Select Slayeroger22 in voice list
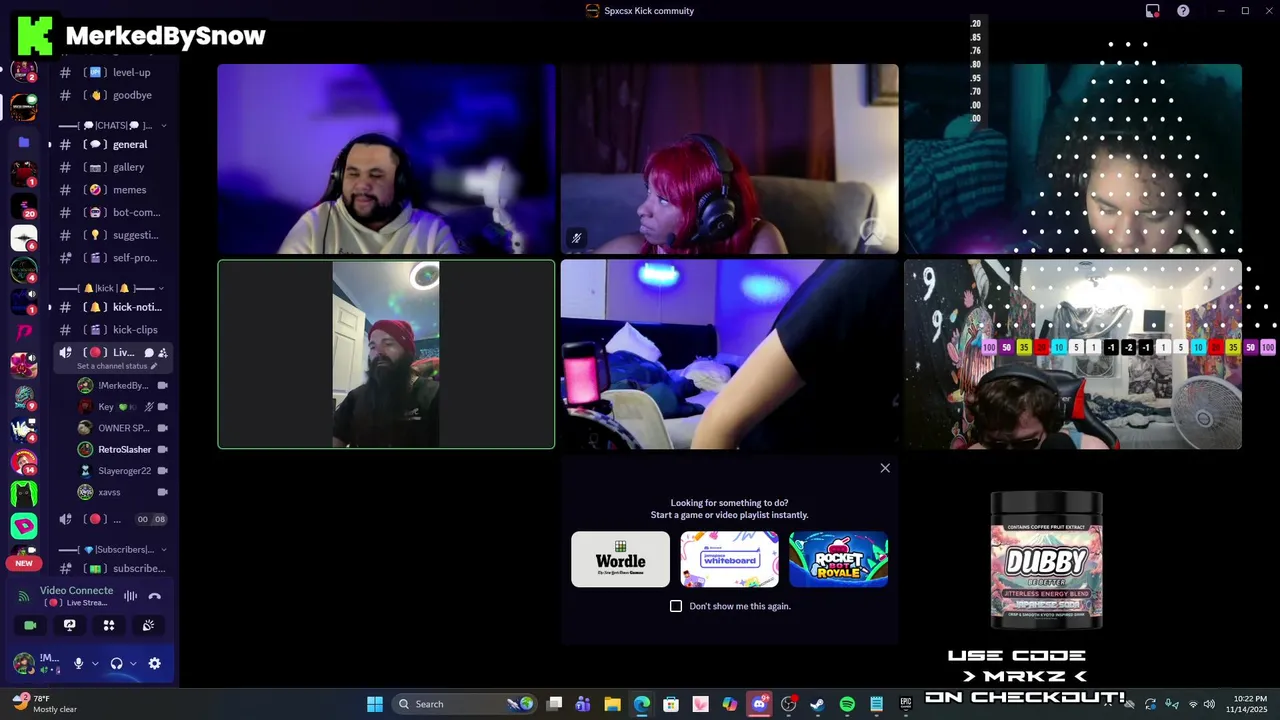The image size is (1280, 720). [122, 470]
